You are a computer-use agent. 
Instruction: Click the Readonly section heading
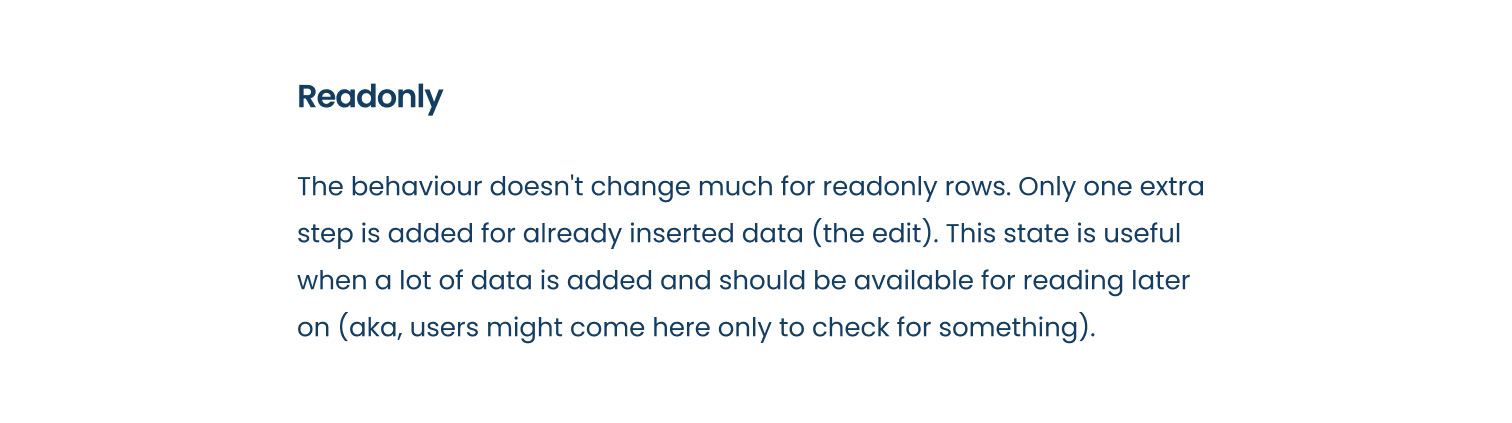370,98
